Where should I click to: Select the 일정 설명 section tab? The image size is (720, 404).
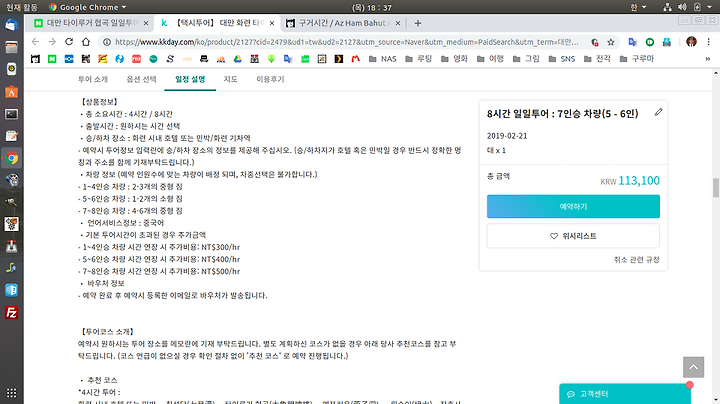(x=190, y=79)
